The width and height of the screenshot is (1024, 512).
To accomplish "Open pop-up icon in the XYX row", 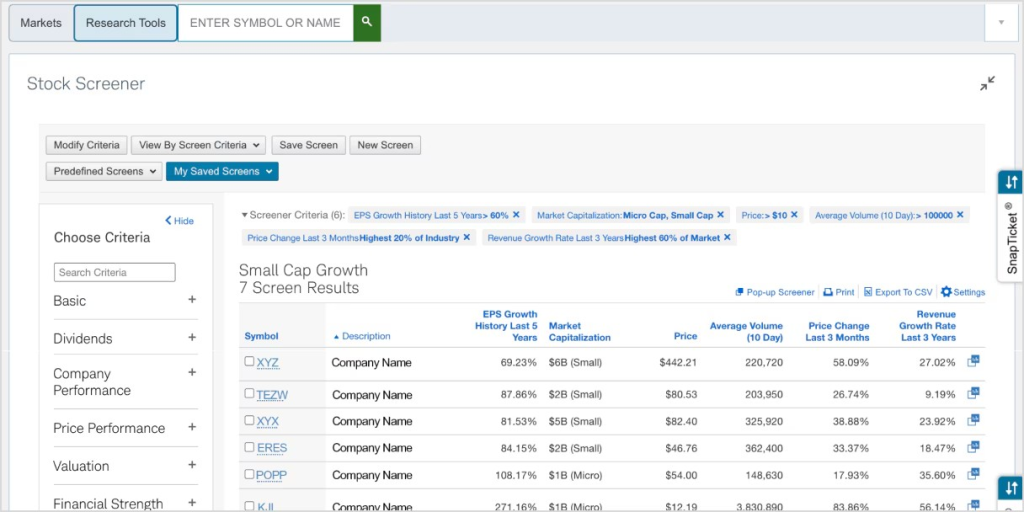I will coord(973,419).
